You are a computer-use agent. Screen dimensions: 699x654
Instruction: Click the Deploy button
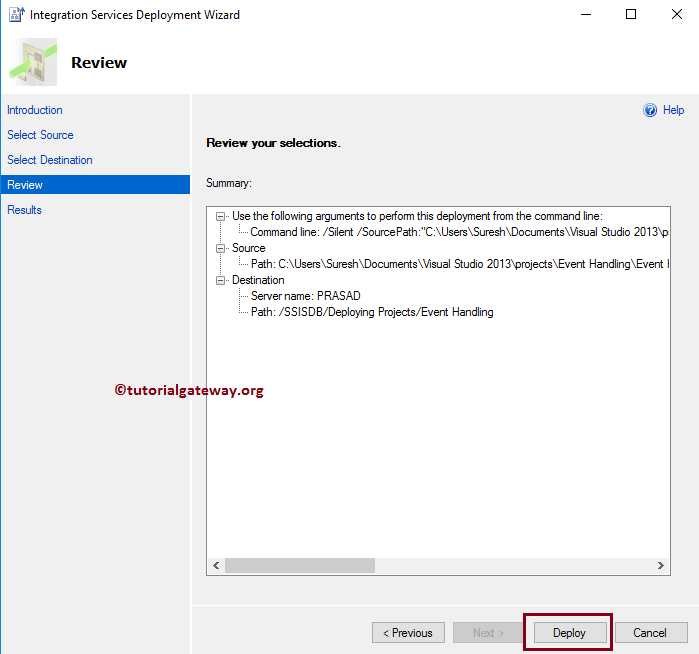[570, 633]
